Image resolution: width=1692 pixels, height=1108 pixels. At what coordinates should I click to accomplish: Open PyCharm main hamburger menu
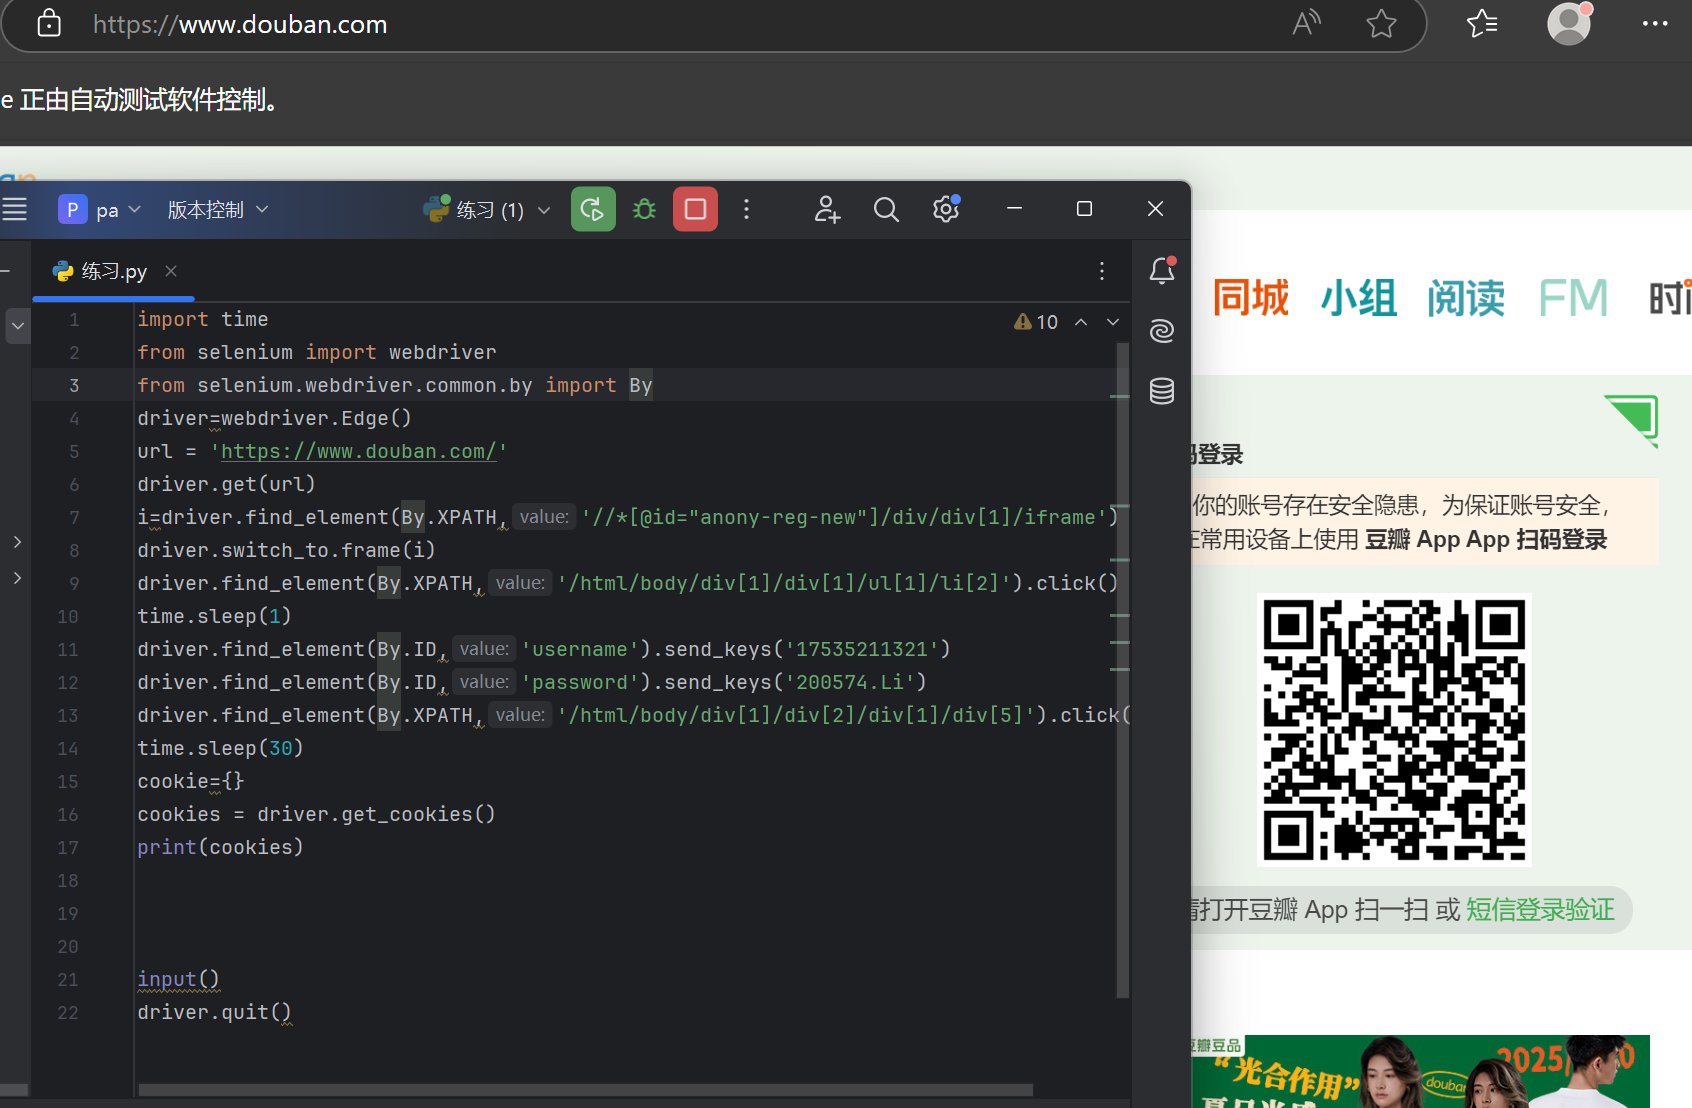point(14,209)
